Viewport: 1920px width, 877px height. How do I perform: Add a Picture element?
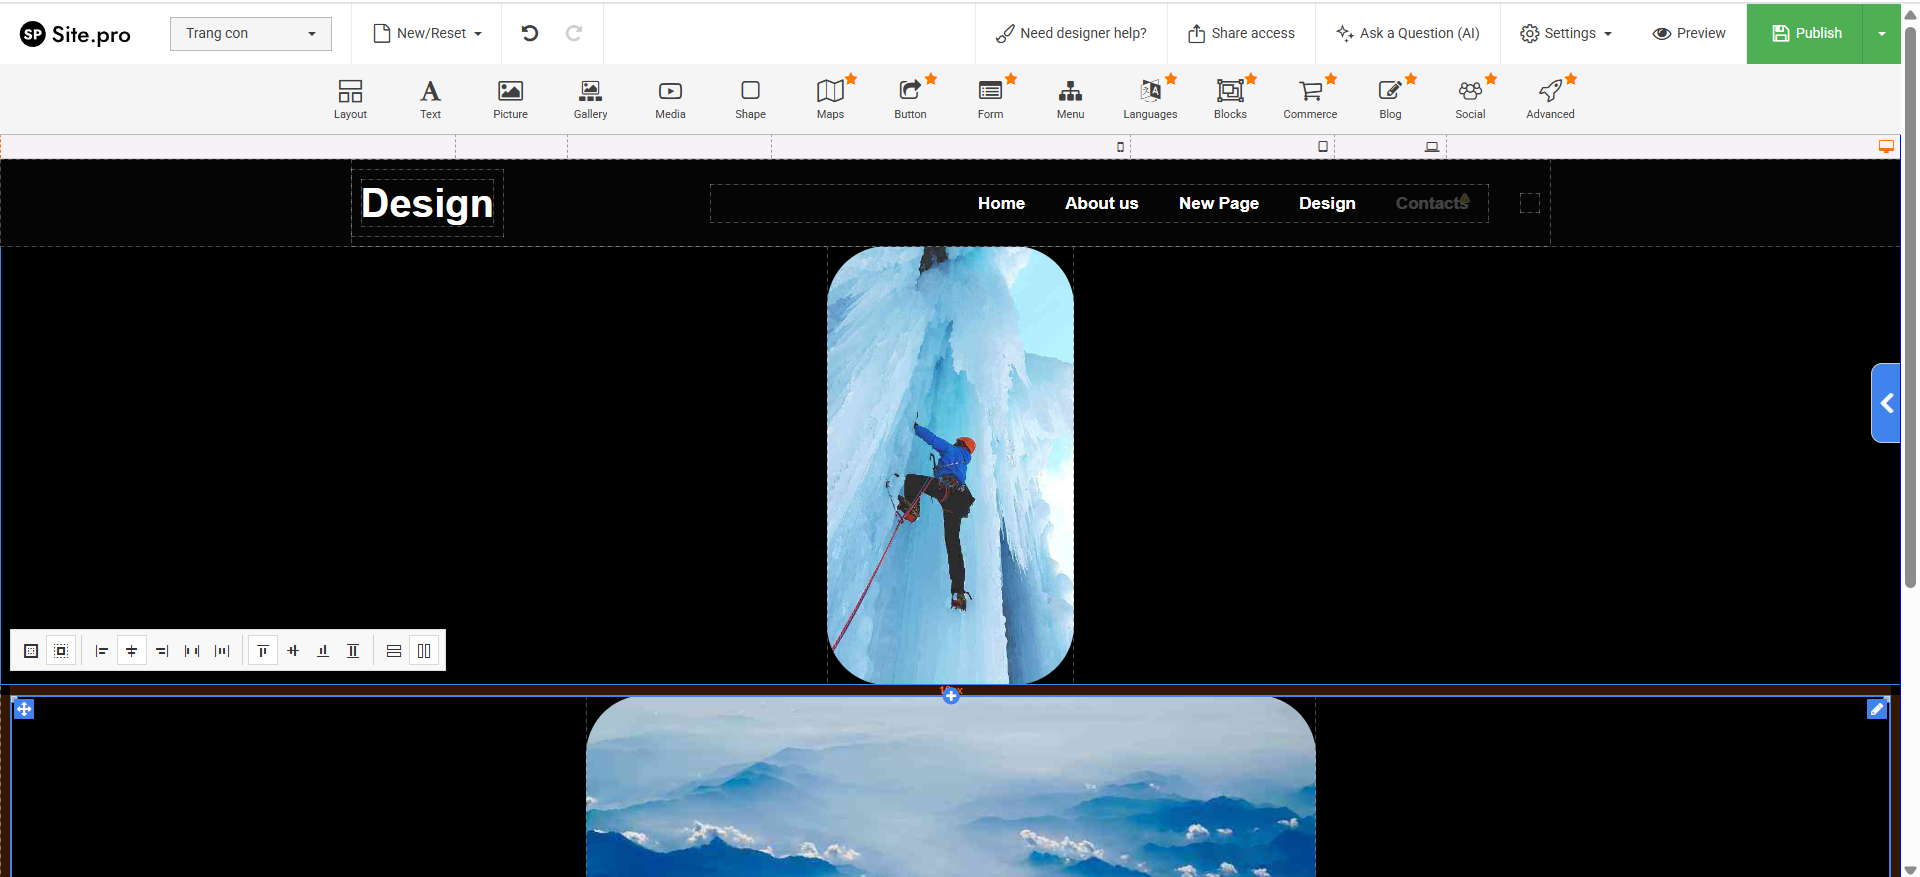pyautogui.click(x=510, y=99)
